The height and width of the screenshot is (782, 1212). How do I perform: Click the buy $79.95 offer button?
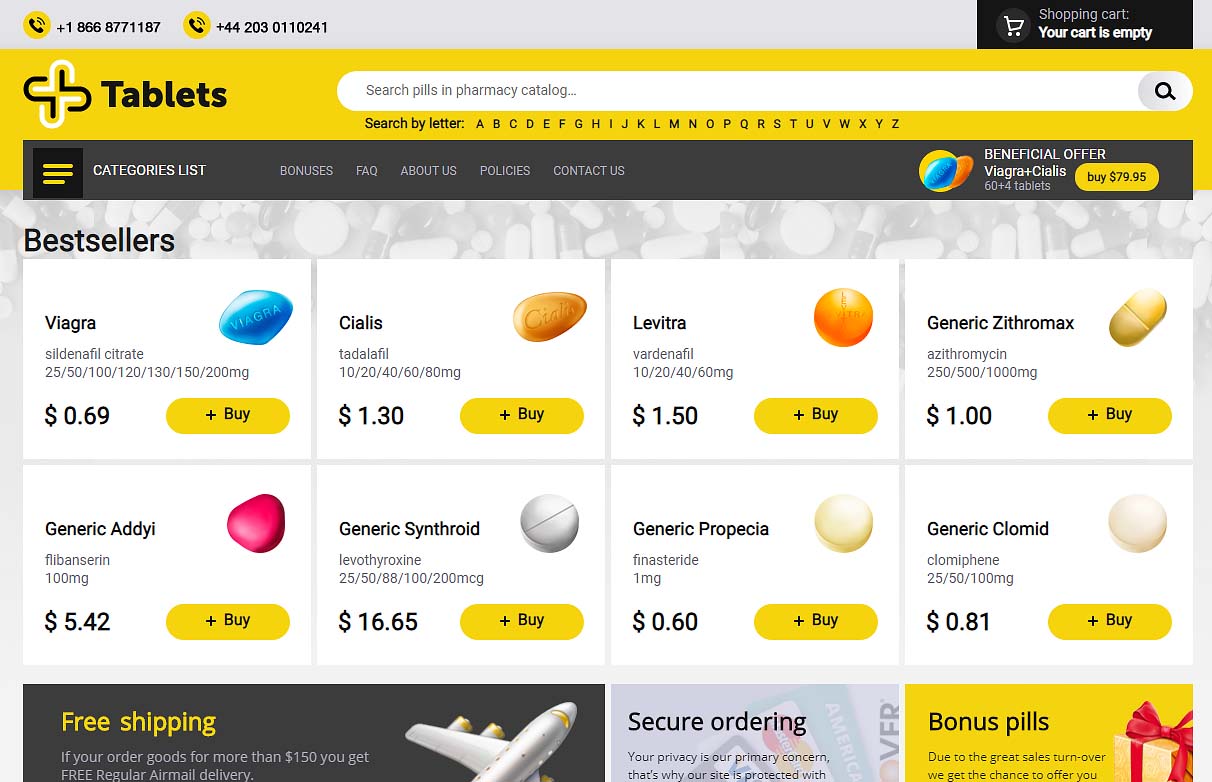click(x=1117, y=177)
